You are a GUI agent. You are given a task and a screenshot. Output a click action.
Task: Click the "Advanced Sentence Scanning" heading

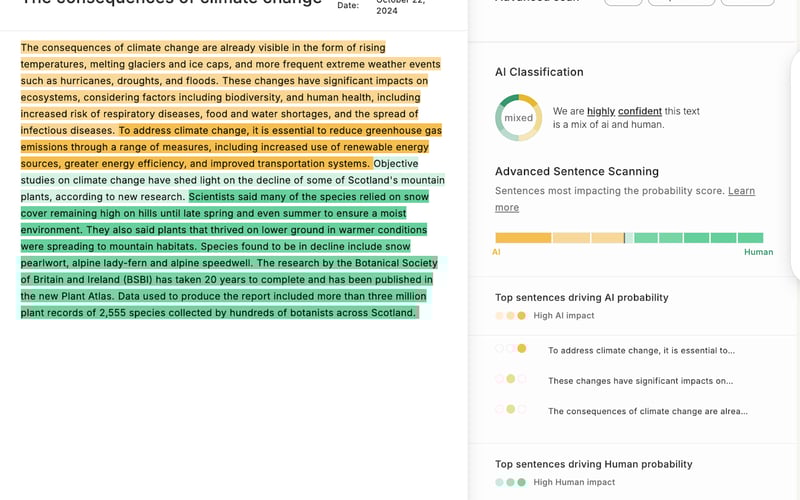tap(577, 171)
